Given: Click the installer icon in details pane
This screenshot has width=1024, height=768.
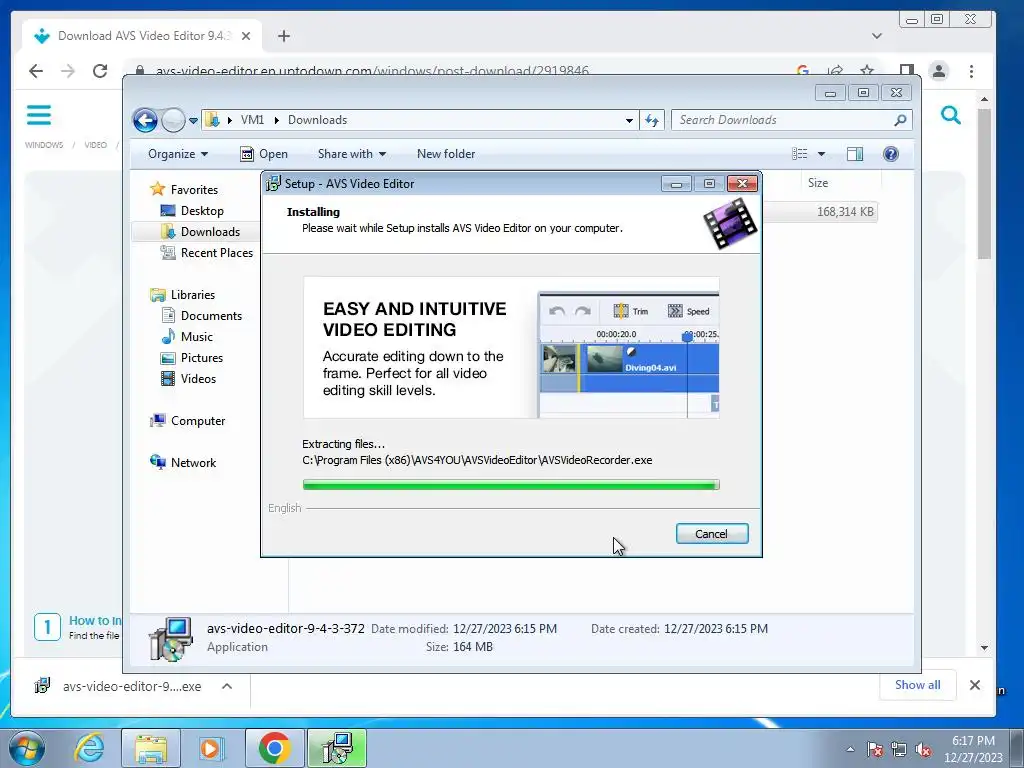Looking at the screenshot, I should coord(170,639).
